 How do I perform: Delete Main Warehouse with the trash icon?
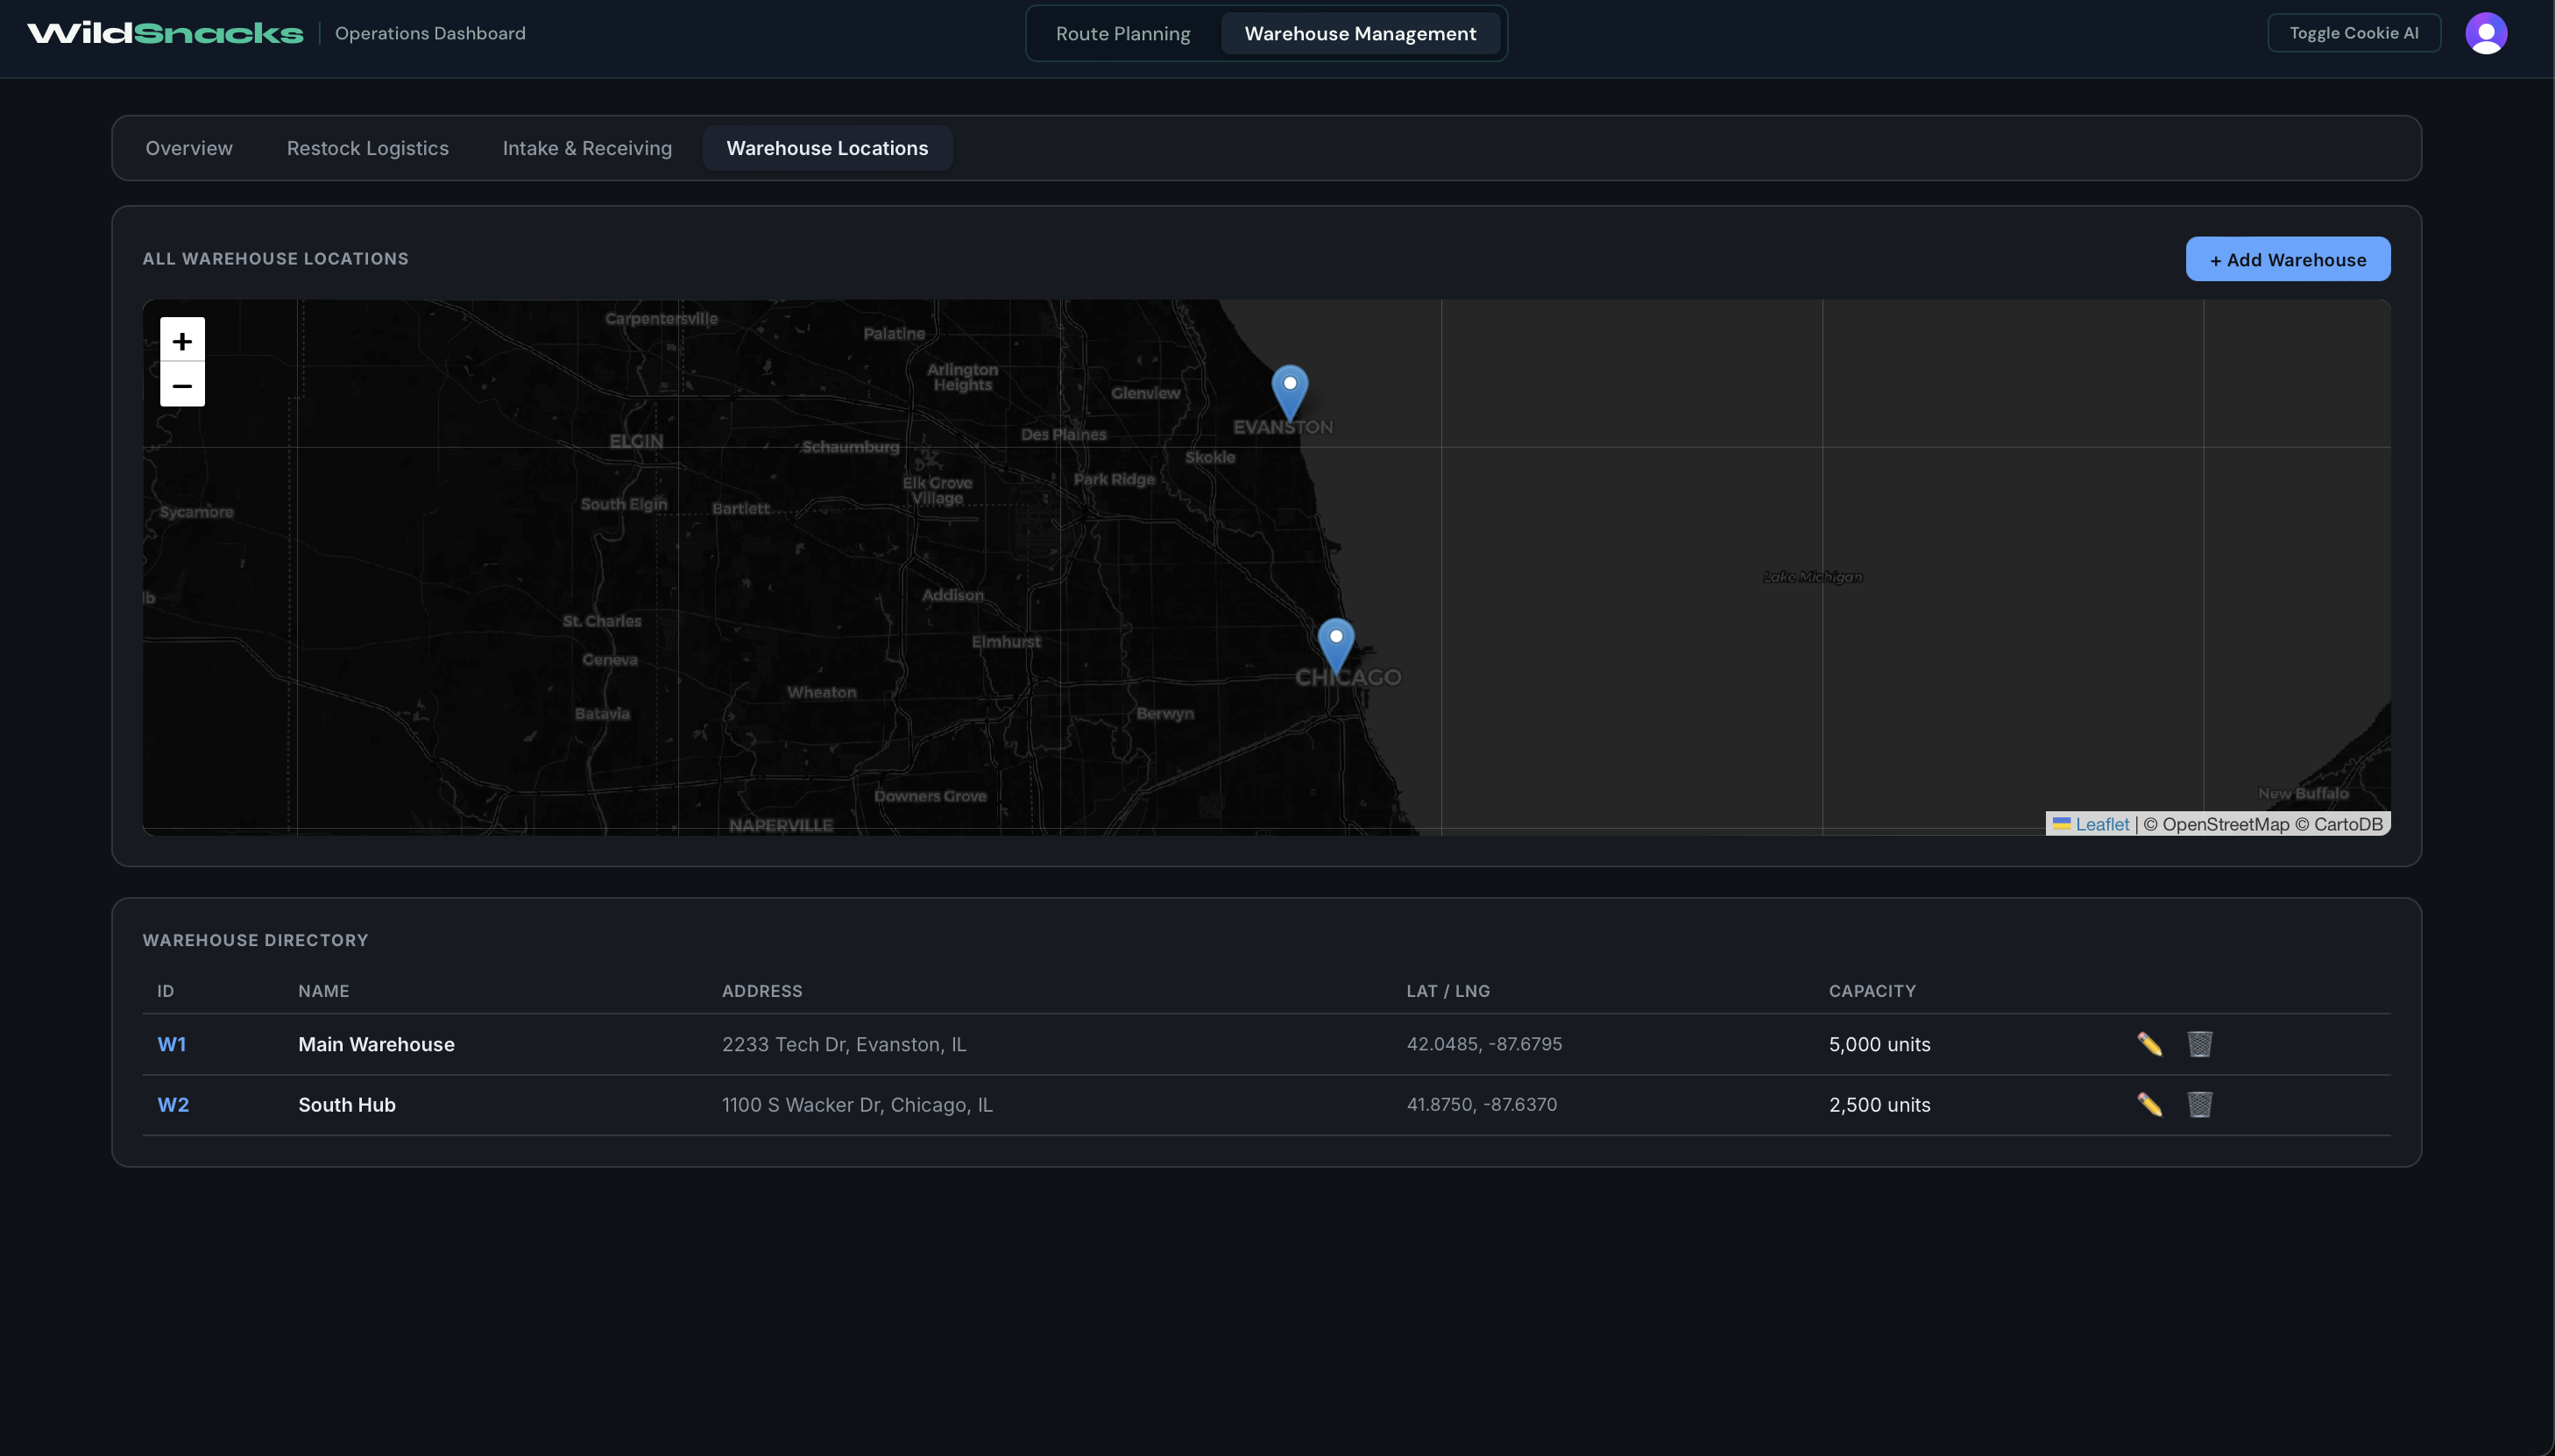2199,1044
